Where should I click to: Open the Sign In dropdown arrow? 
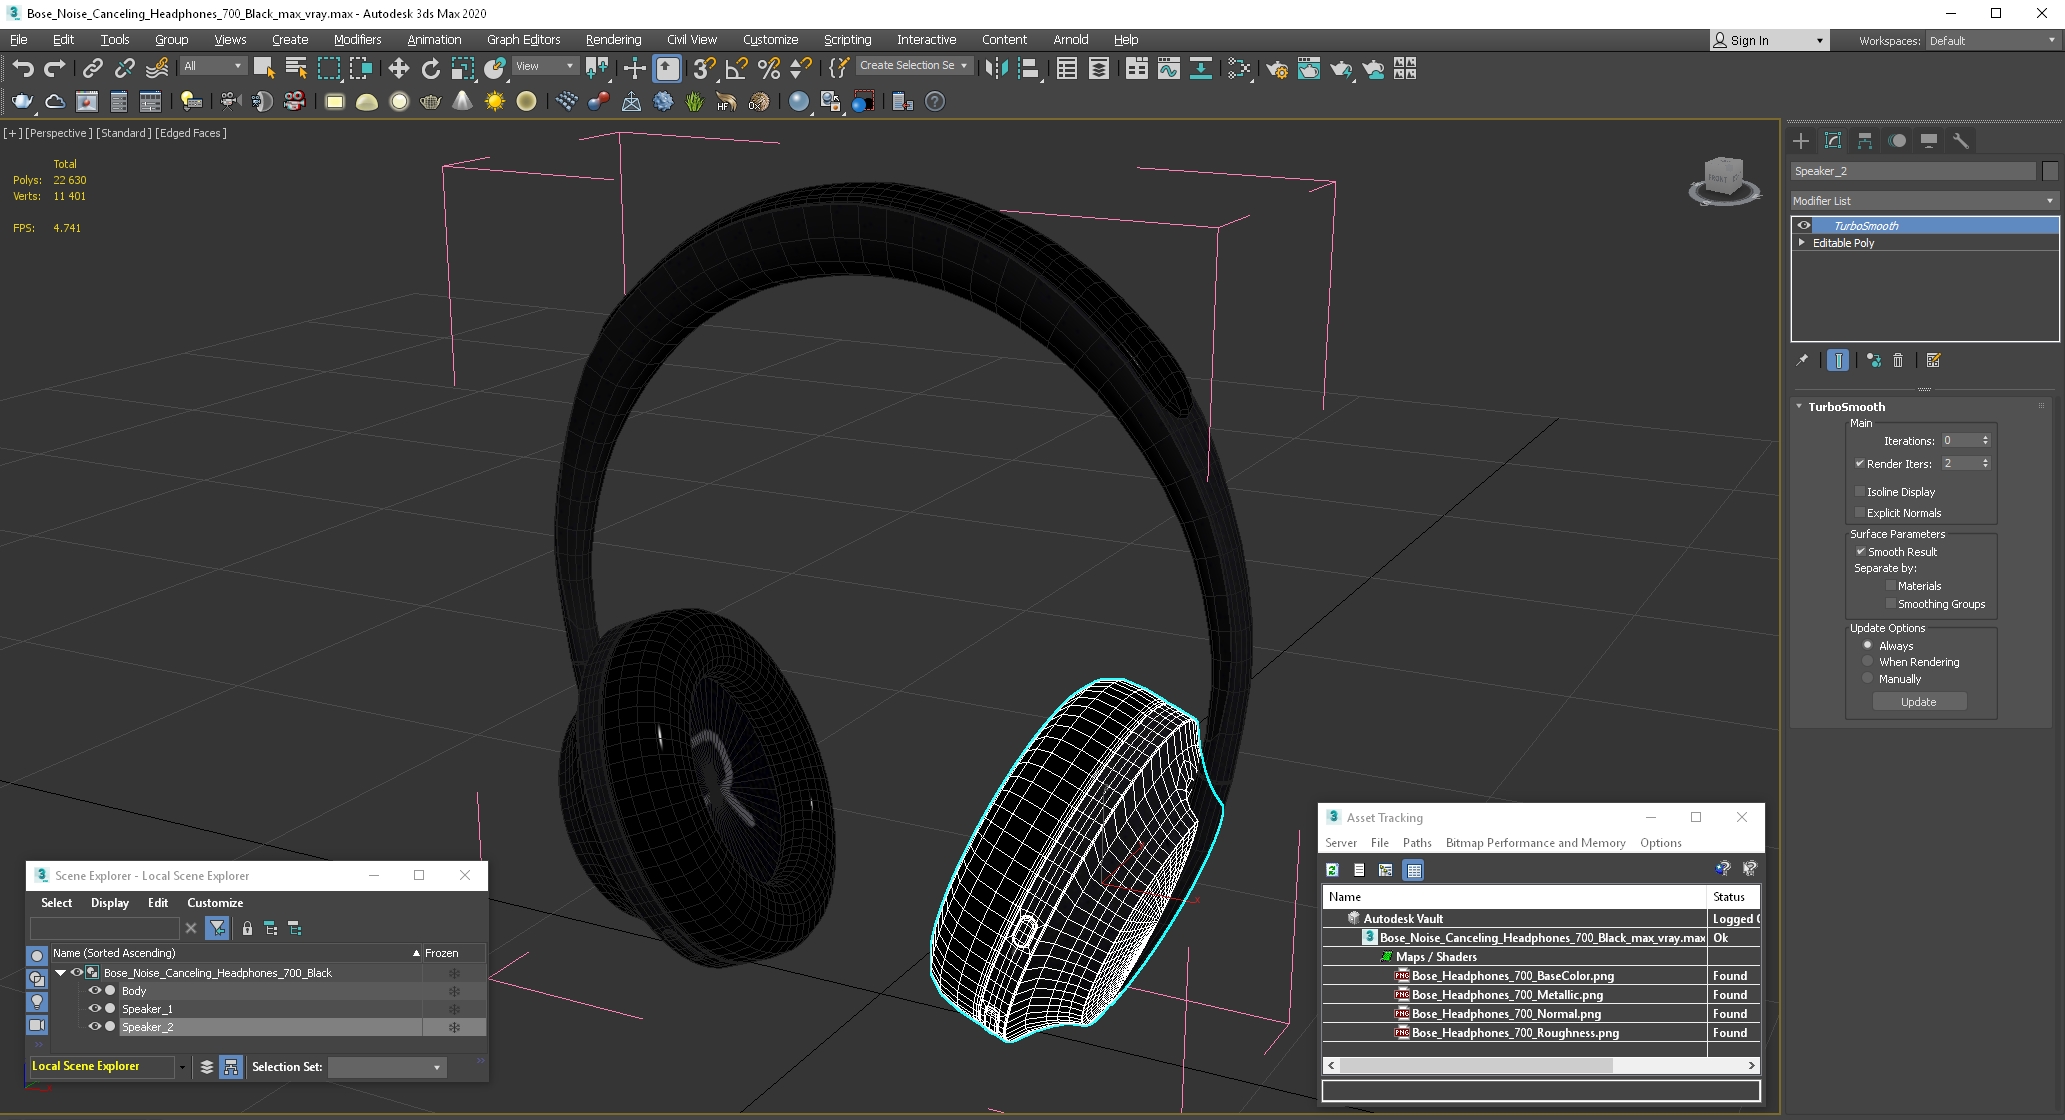click(x=1819, y=40)
